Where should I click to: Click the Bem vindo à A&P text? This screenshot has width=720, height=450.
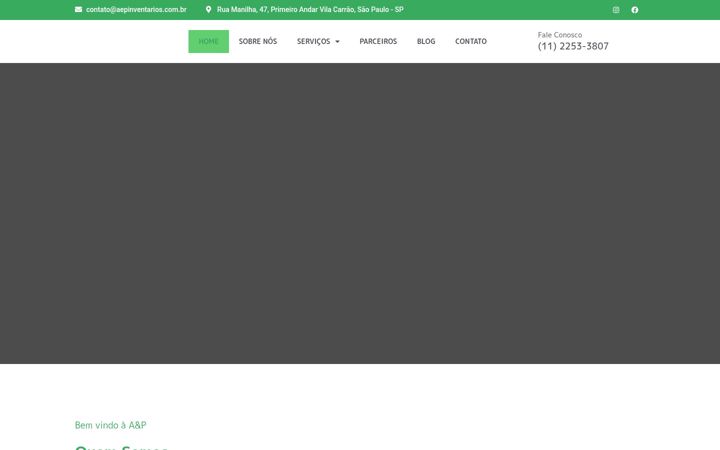111,425
